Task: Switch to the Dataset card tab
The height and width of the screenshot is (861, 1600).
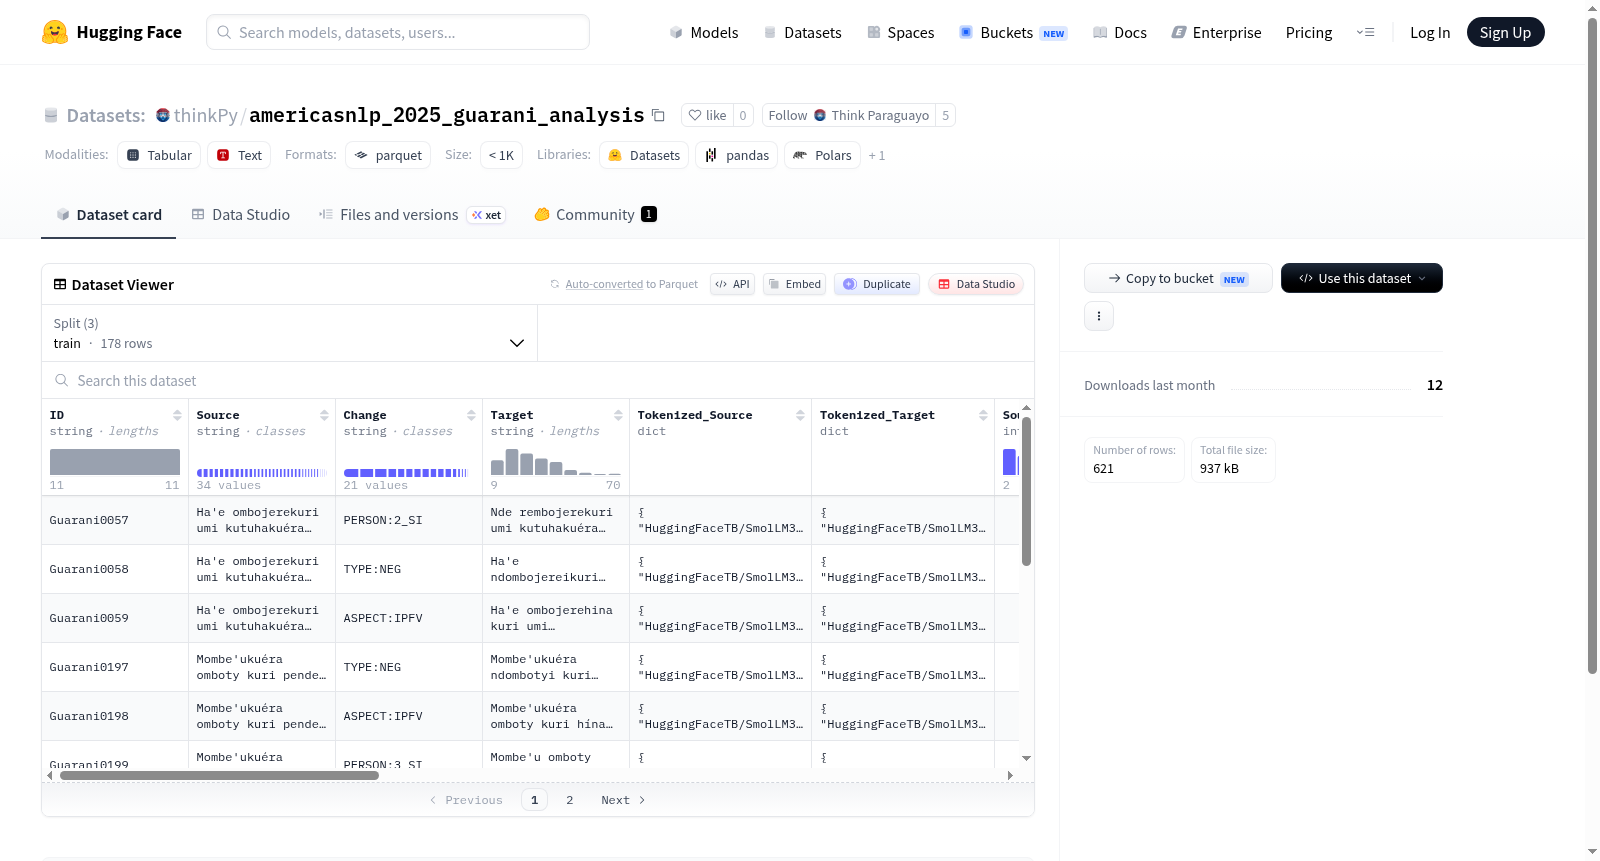Action: pos(108,214)
